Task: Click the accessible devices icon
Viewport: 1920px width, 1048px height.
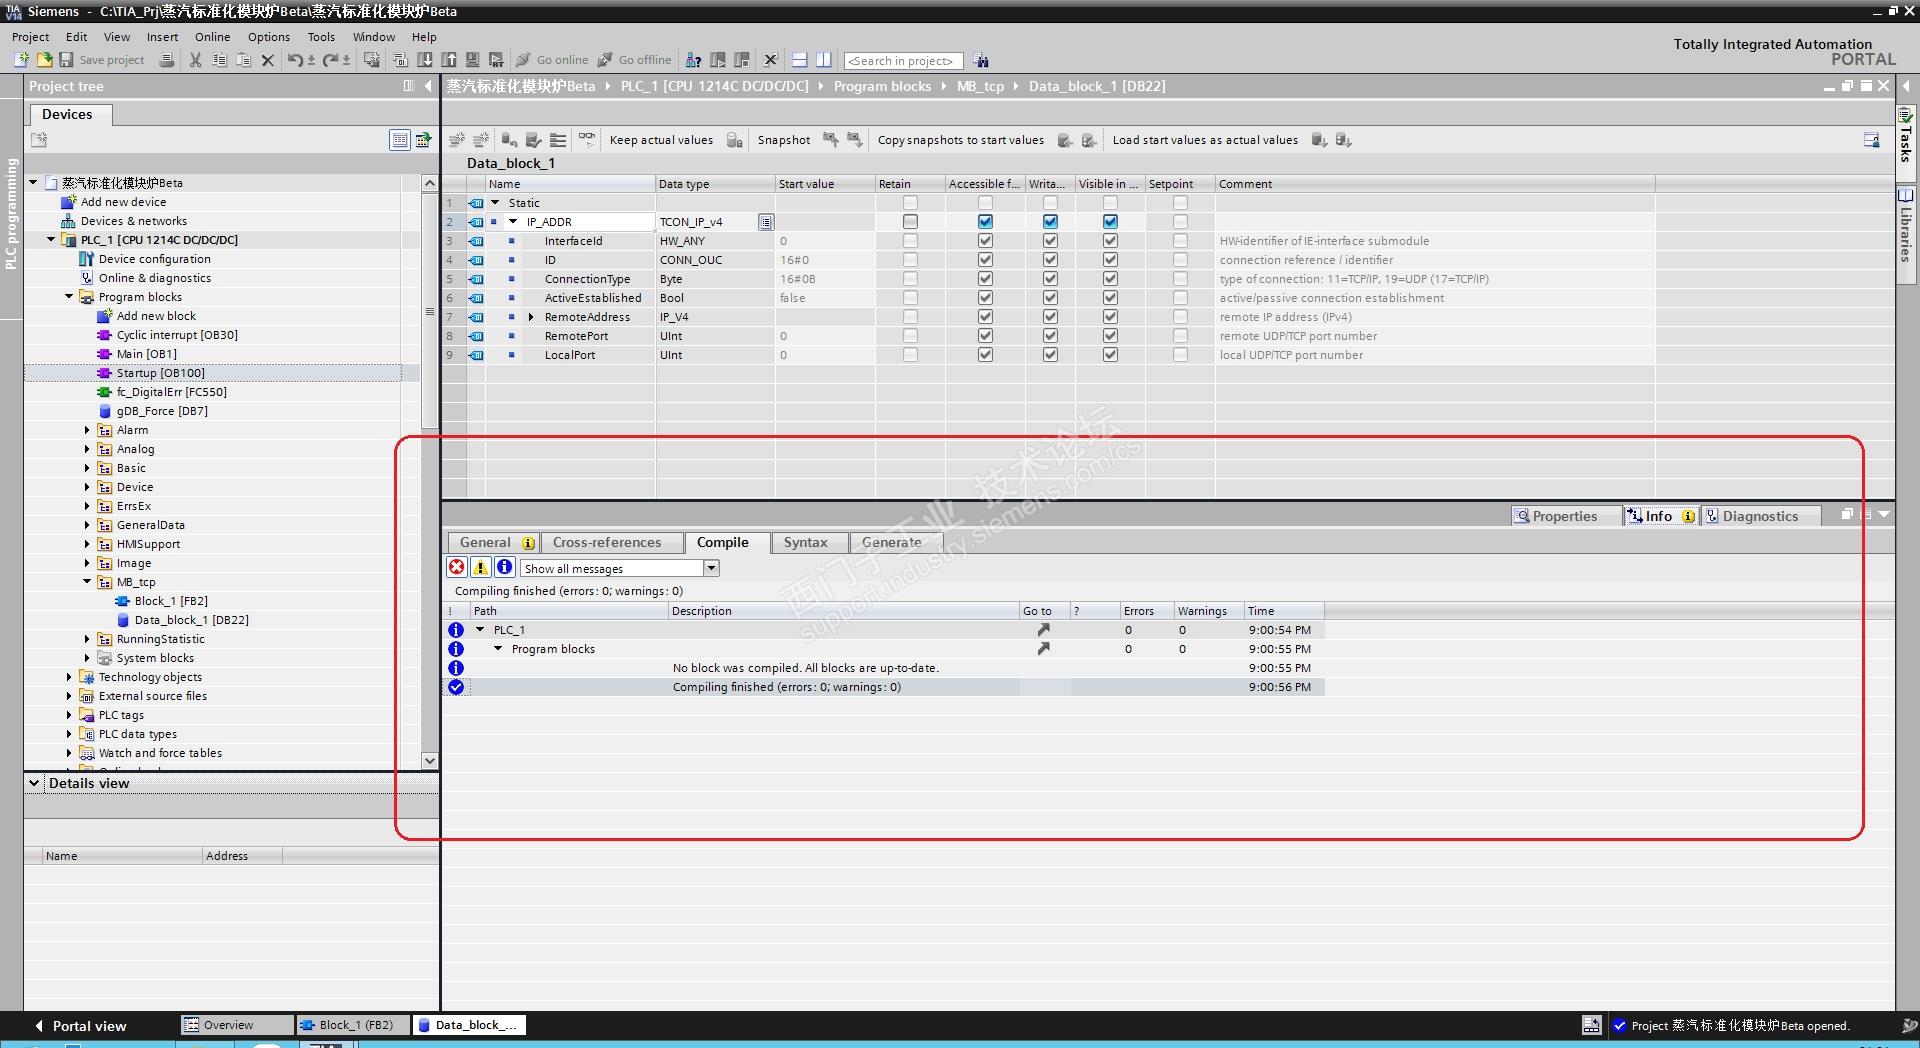Action: click(x=694, y=60)
